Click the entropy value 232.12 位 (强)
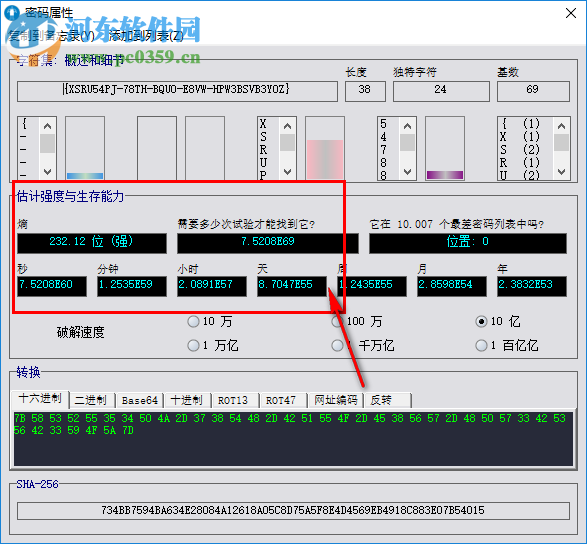 (x=92, y=243)
